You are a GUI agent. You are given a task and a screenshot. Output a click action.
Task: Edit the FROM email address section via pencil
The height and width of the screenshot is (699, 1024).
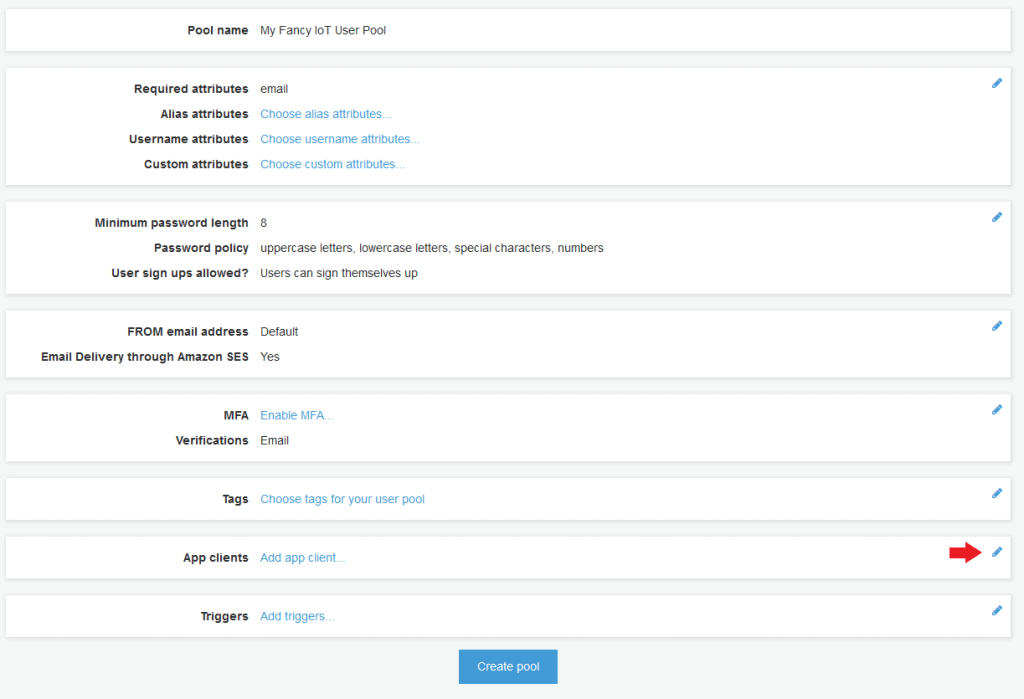pos(996,325)
